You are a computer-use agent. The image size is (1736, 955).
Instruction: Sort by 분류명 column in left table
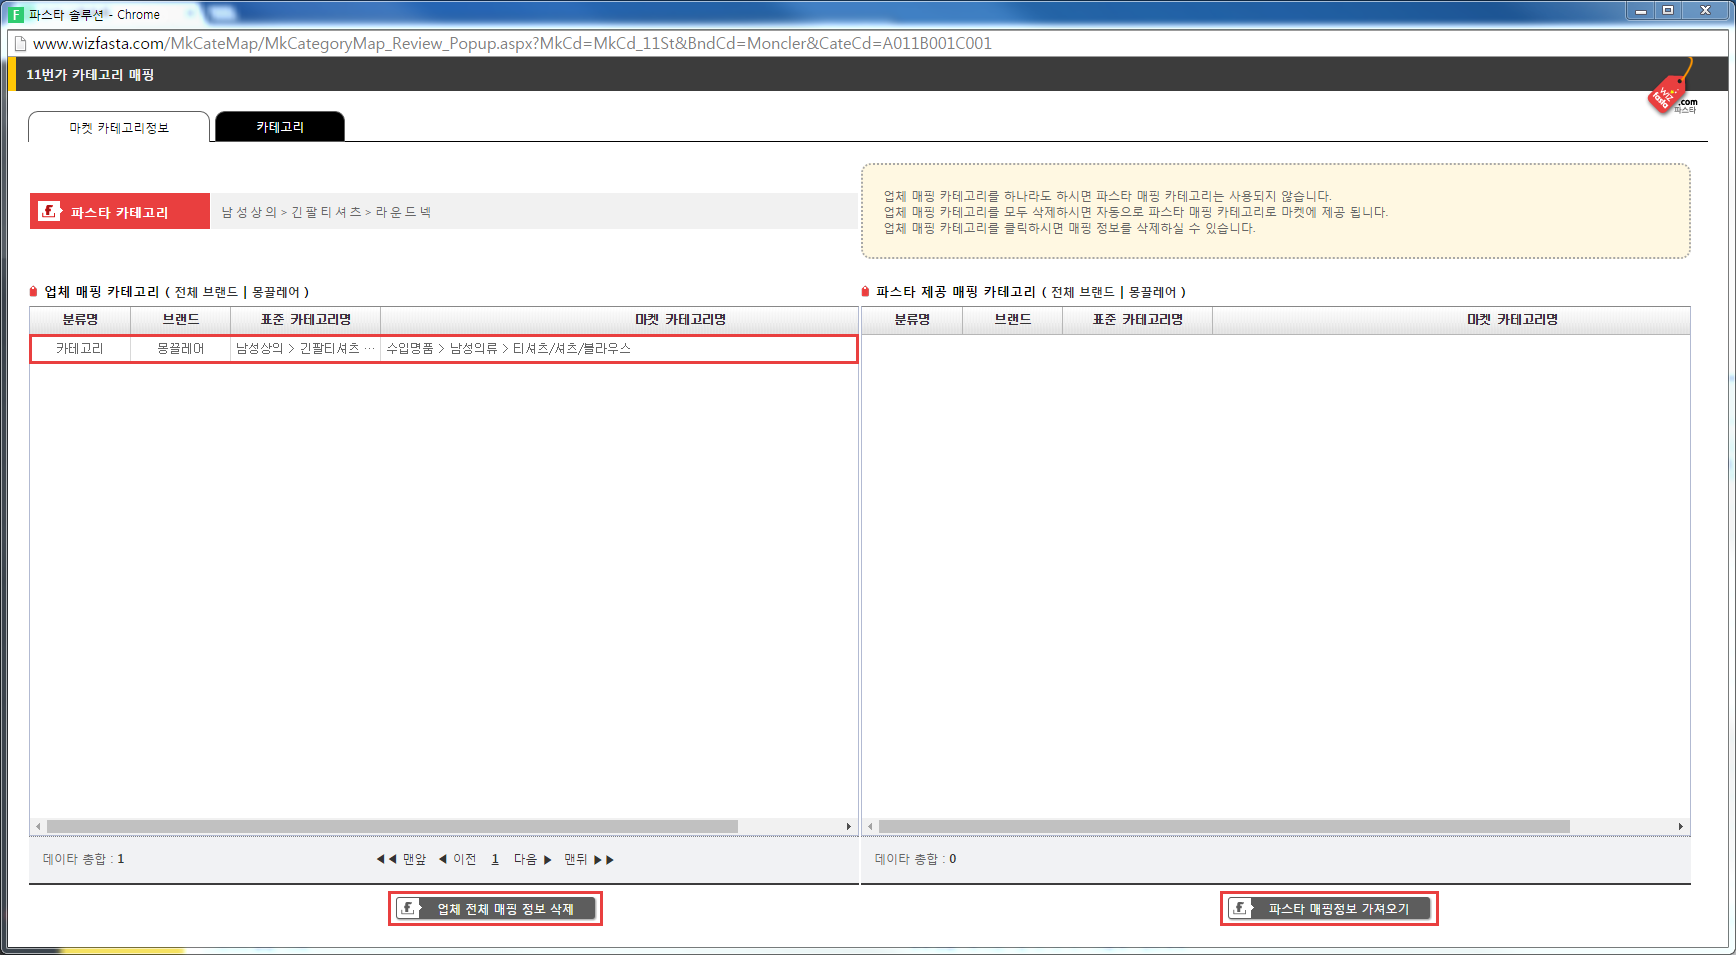click(80, 320)
